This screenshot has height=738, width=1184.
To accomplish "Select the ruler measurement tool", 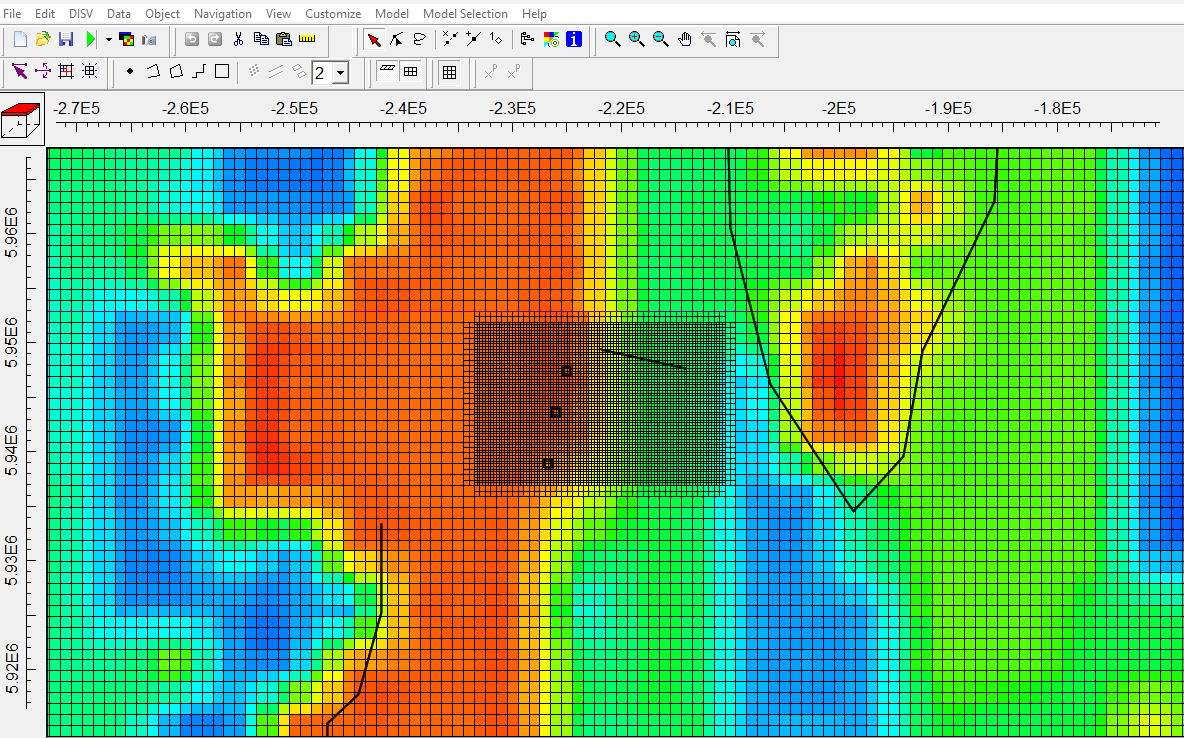I will click(x=307, y=39).
